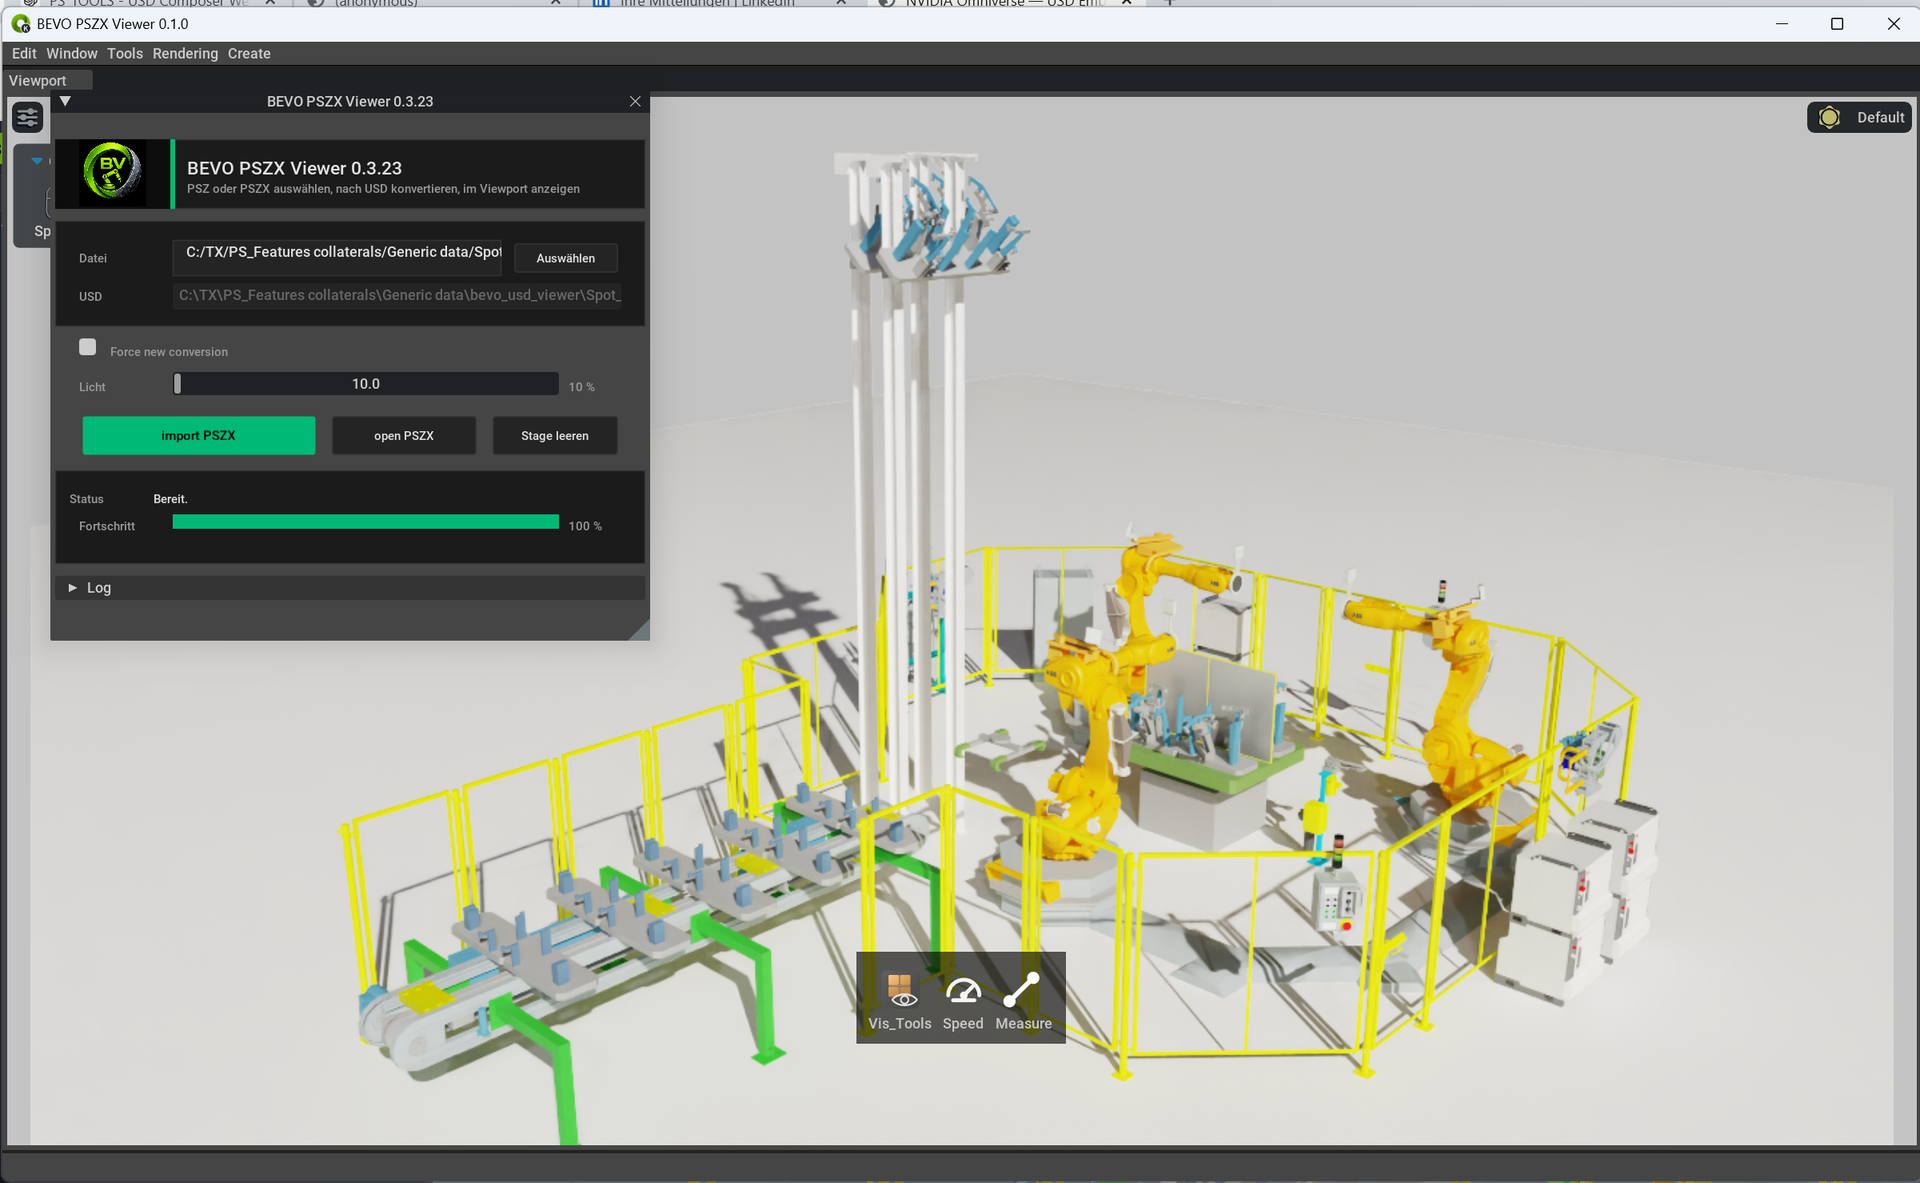Open the Speed gauge tool

963,1000
